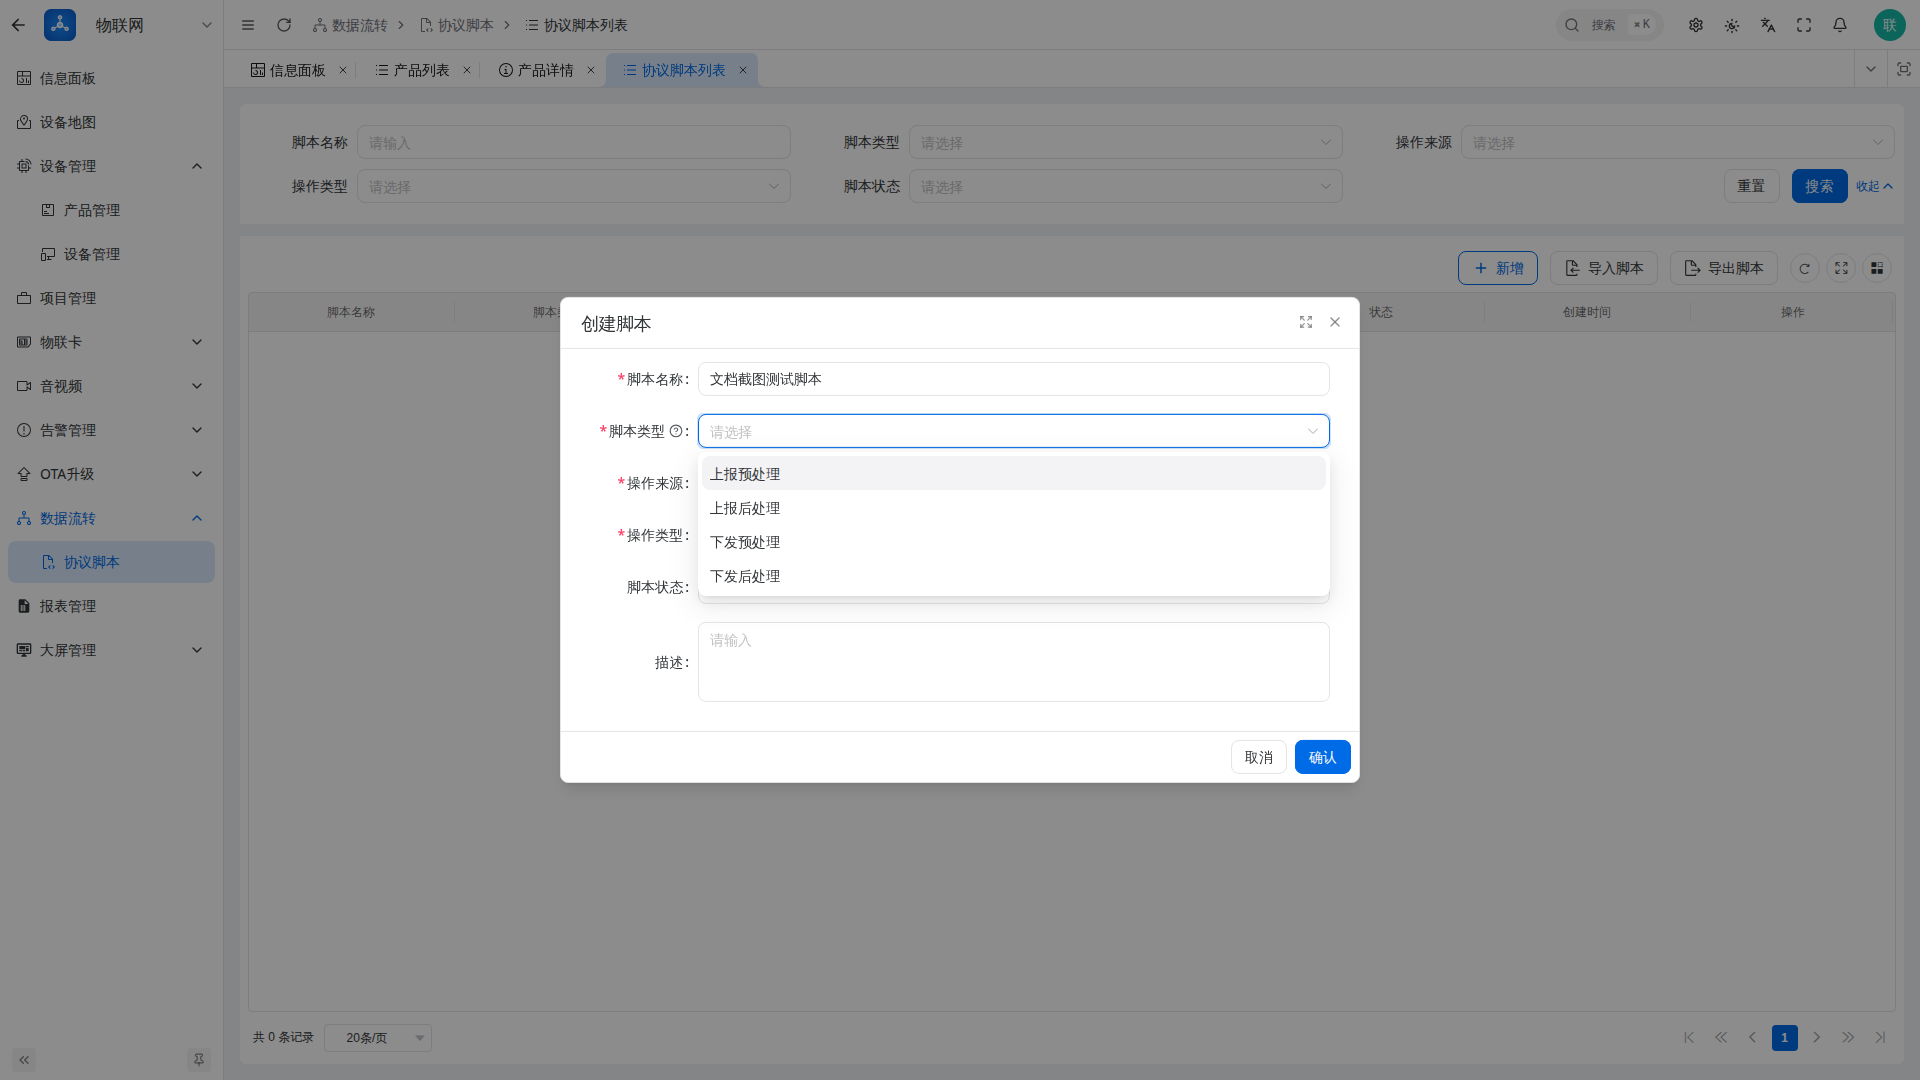Toggle sidebar menu hamburger icon
Viewport: 1920px width, 1080px height.
[x=248, y=25]
